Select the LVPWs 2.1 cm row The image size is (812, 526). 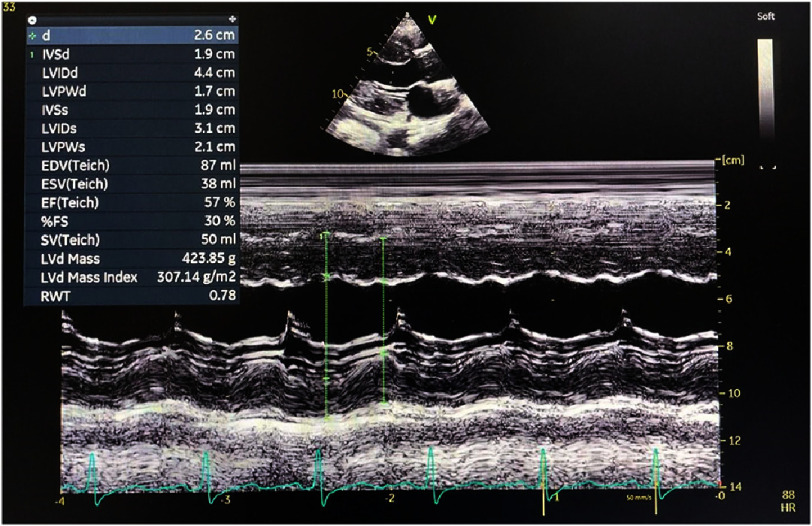tap(133, 147)
